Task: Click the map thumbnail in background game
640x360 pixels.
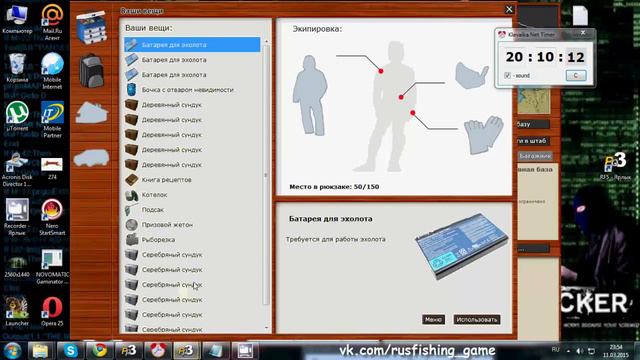Action: [x=534, y=102]
